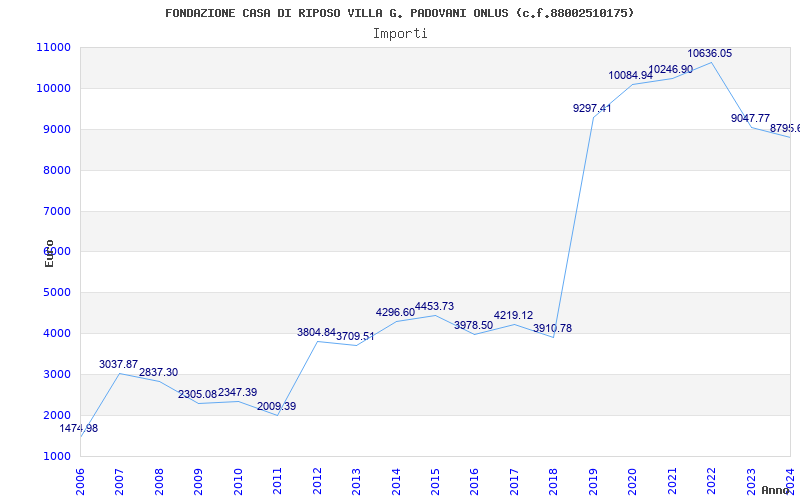The image size is (800, 500).
Task: Click the 'Anno' x-axis title
Action: point(775,490)
